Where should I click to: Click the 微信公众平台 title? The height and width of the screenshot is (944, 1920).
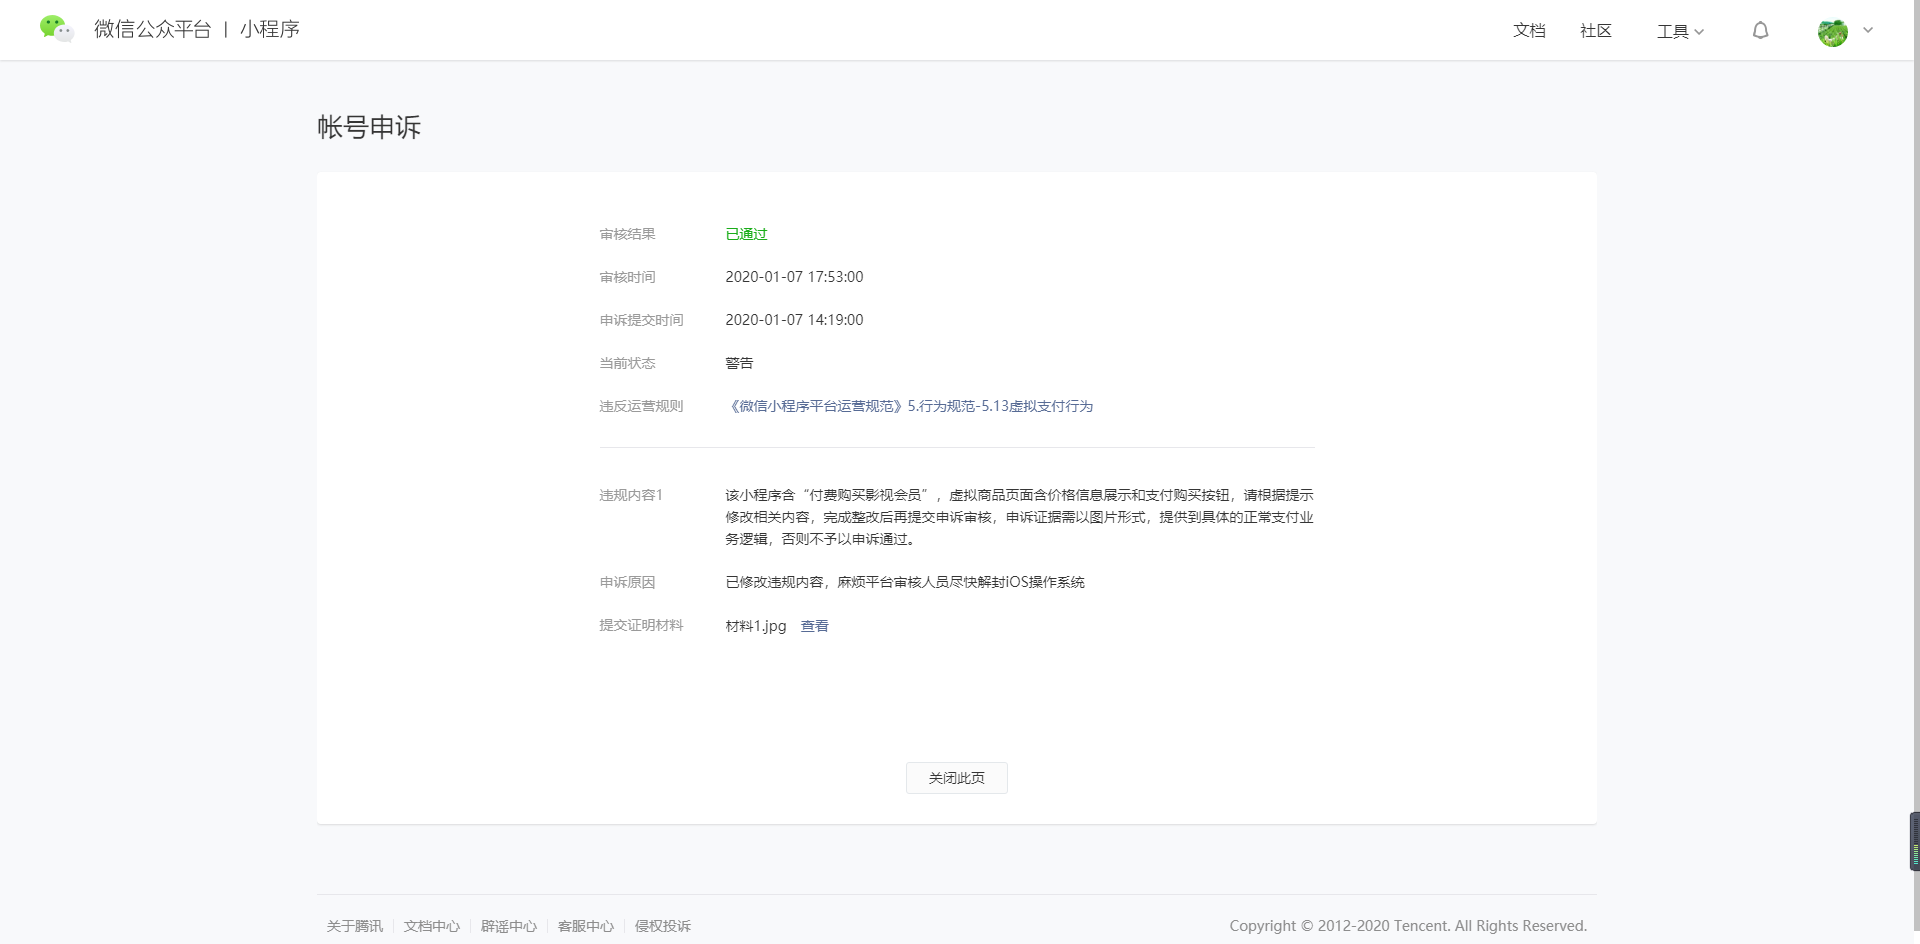click(x=152, y=29)
